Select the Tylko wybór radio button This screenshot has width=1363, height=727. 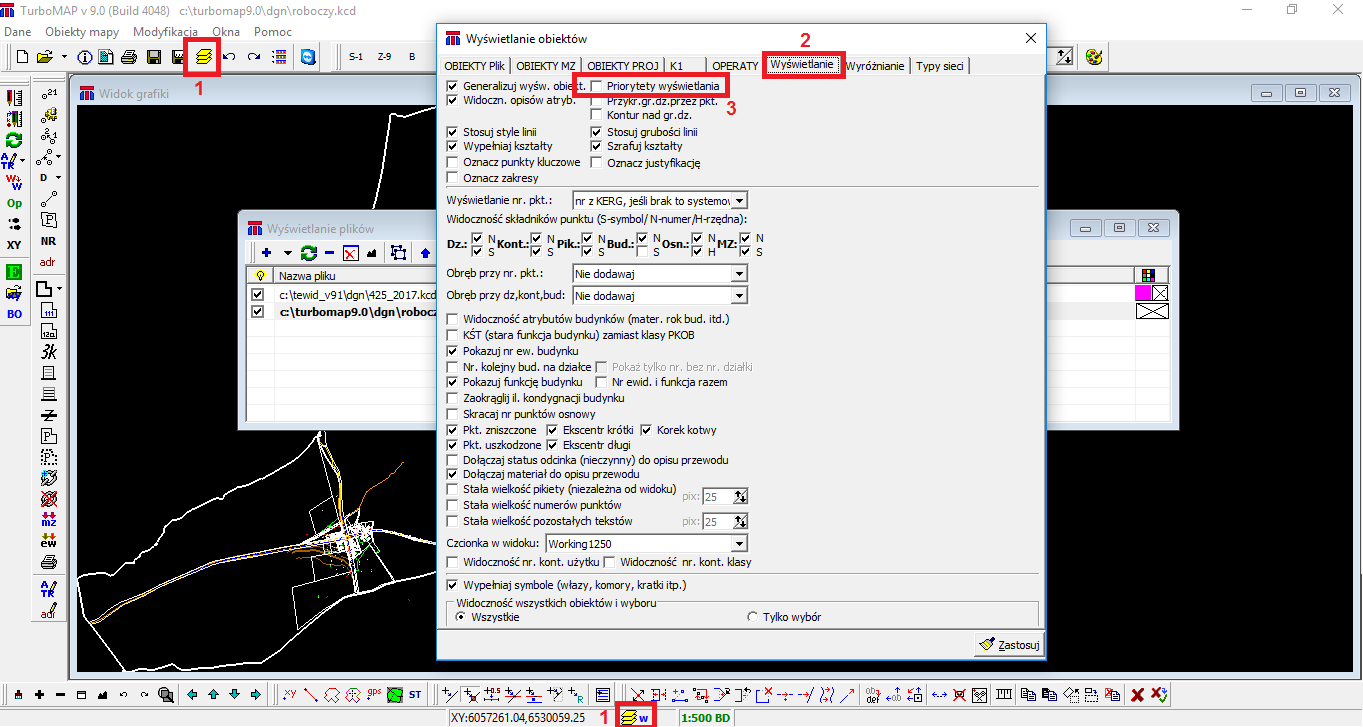pyautogui.click(x=753, y=617)
